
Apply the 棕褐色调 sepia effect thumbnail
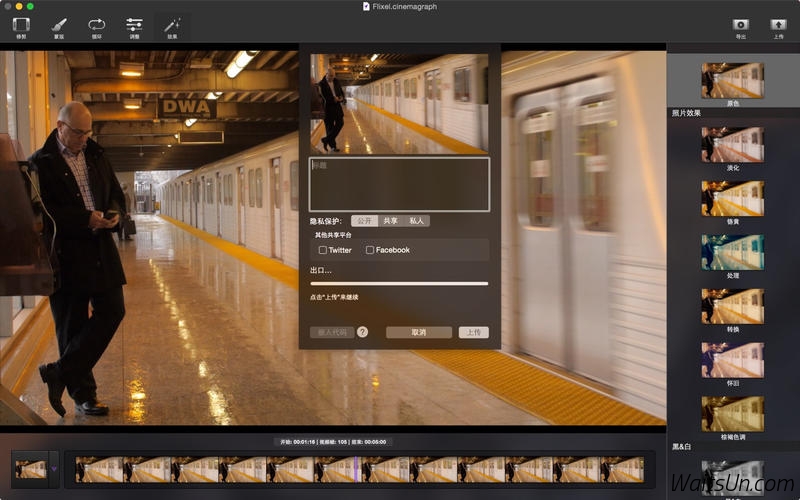(x=733, y=414)
